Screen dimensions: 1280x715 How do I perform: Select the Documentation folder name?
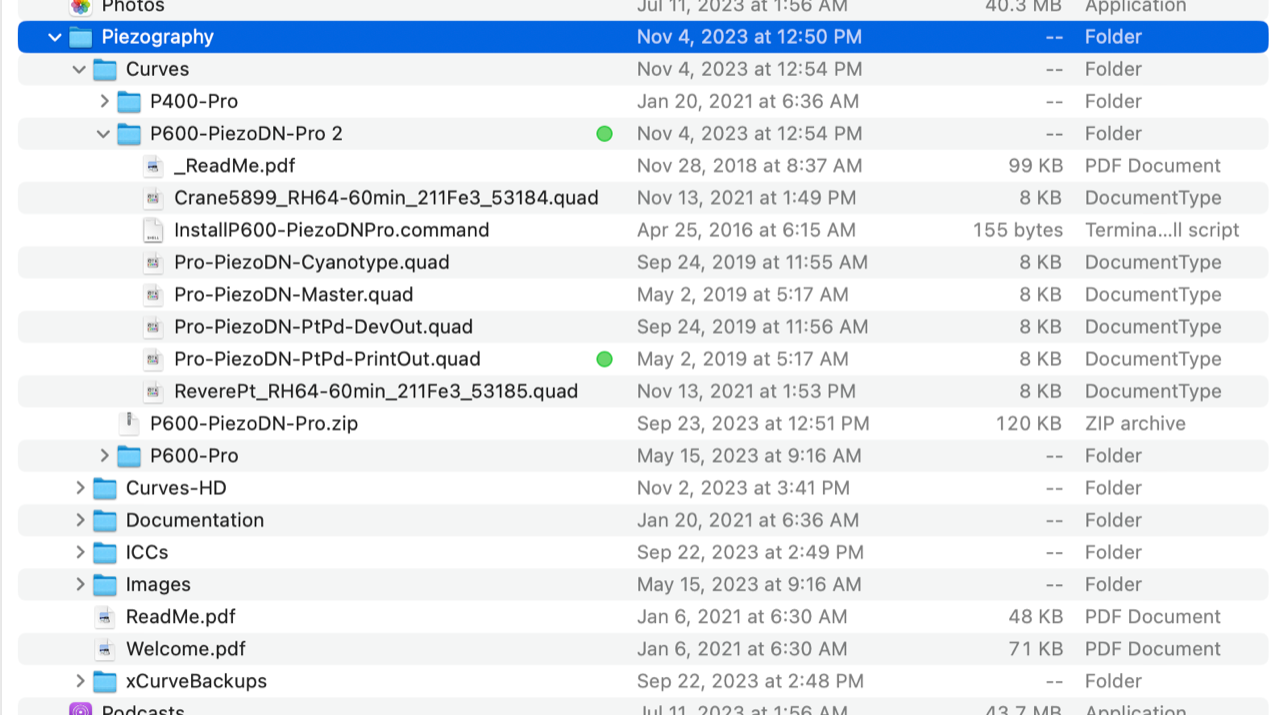(x=195, y=520)
